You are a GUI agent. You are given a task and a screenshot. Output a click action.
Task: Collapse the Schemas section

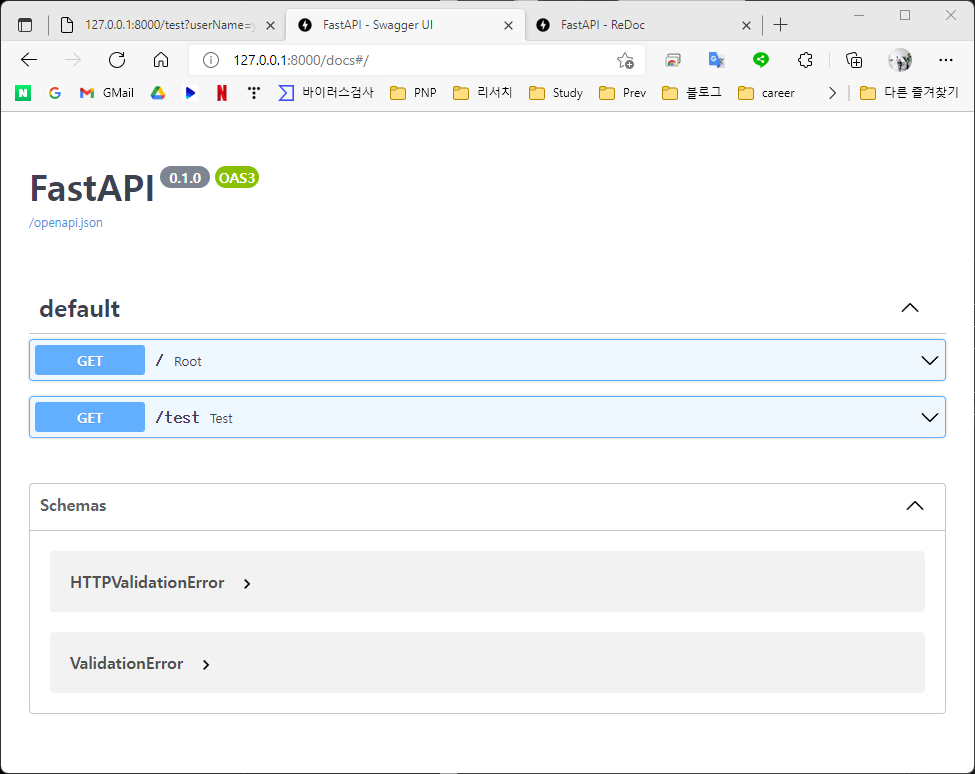pos(915,505)
